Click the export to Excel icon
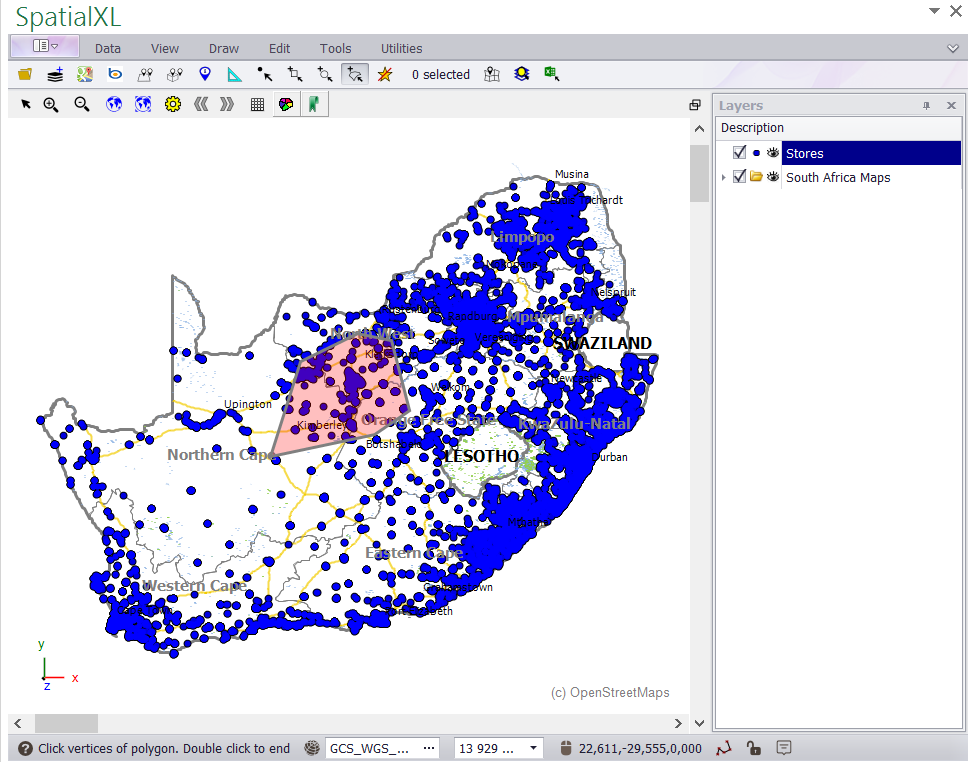The height and width of the screenshot is (762, 976). pos(551,74)
